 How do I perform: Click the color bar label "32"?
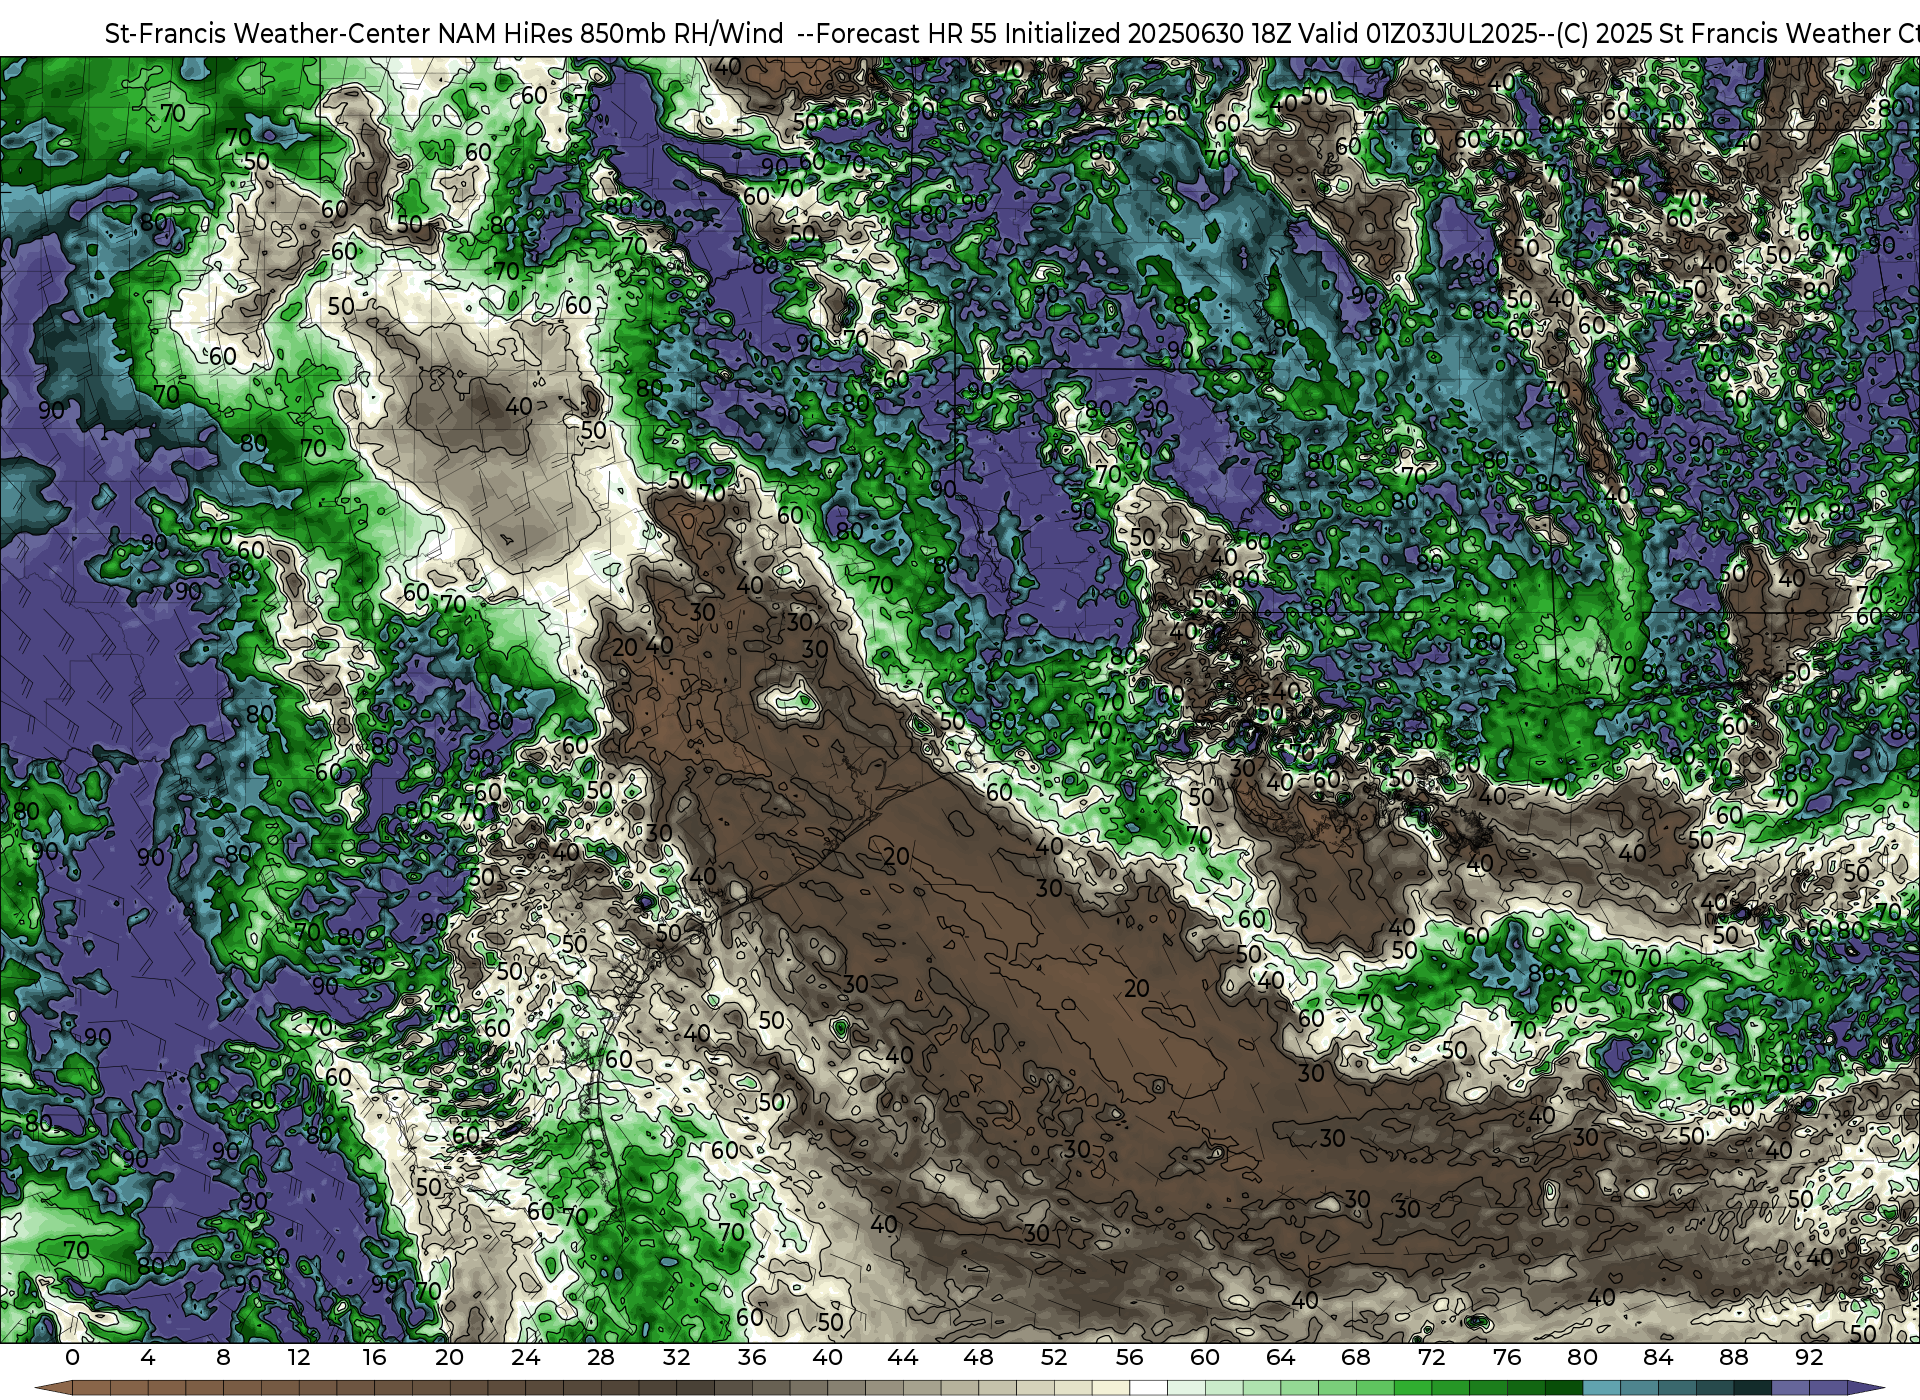[676, 1358]
